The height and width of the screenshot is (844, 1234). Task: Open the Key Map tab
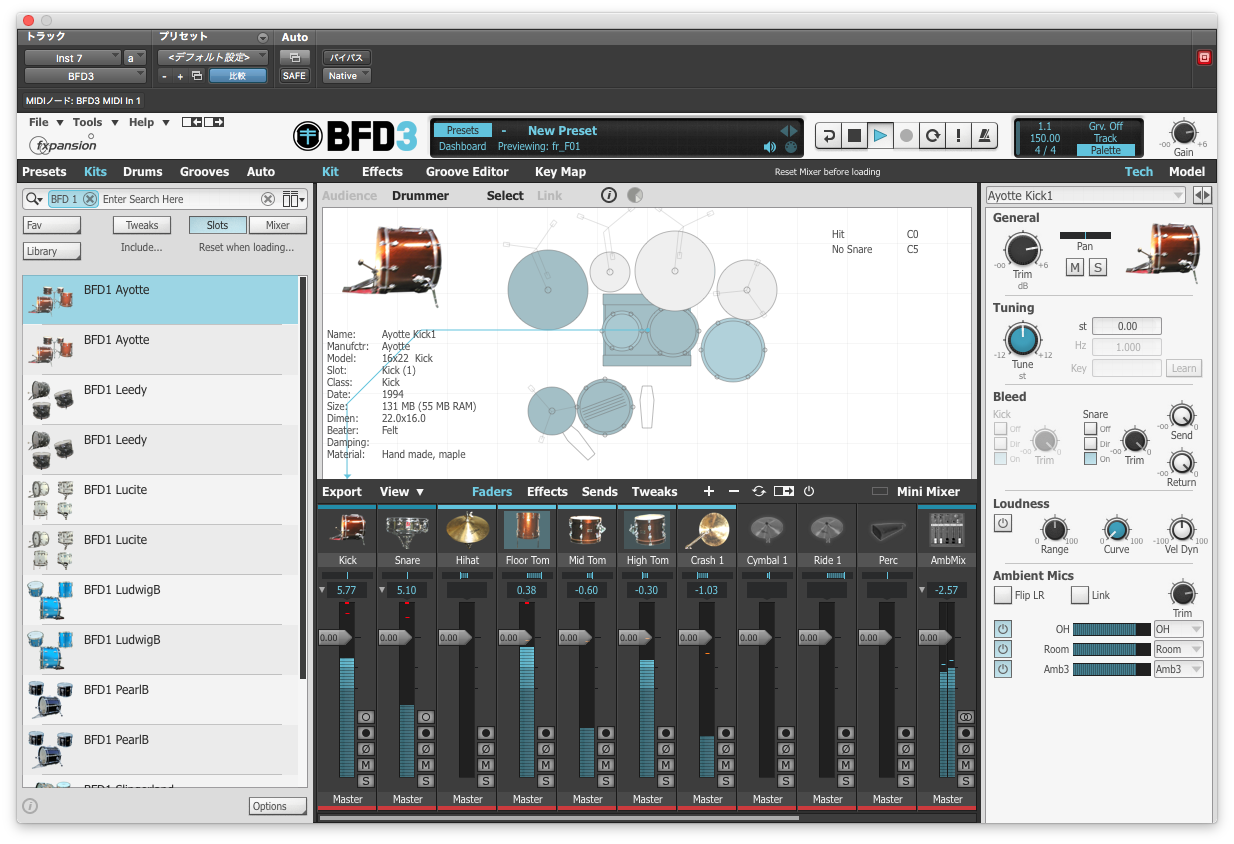560,172
